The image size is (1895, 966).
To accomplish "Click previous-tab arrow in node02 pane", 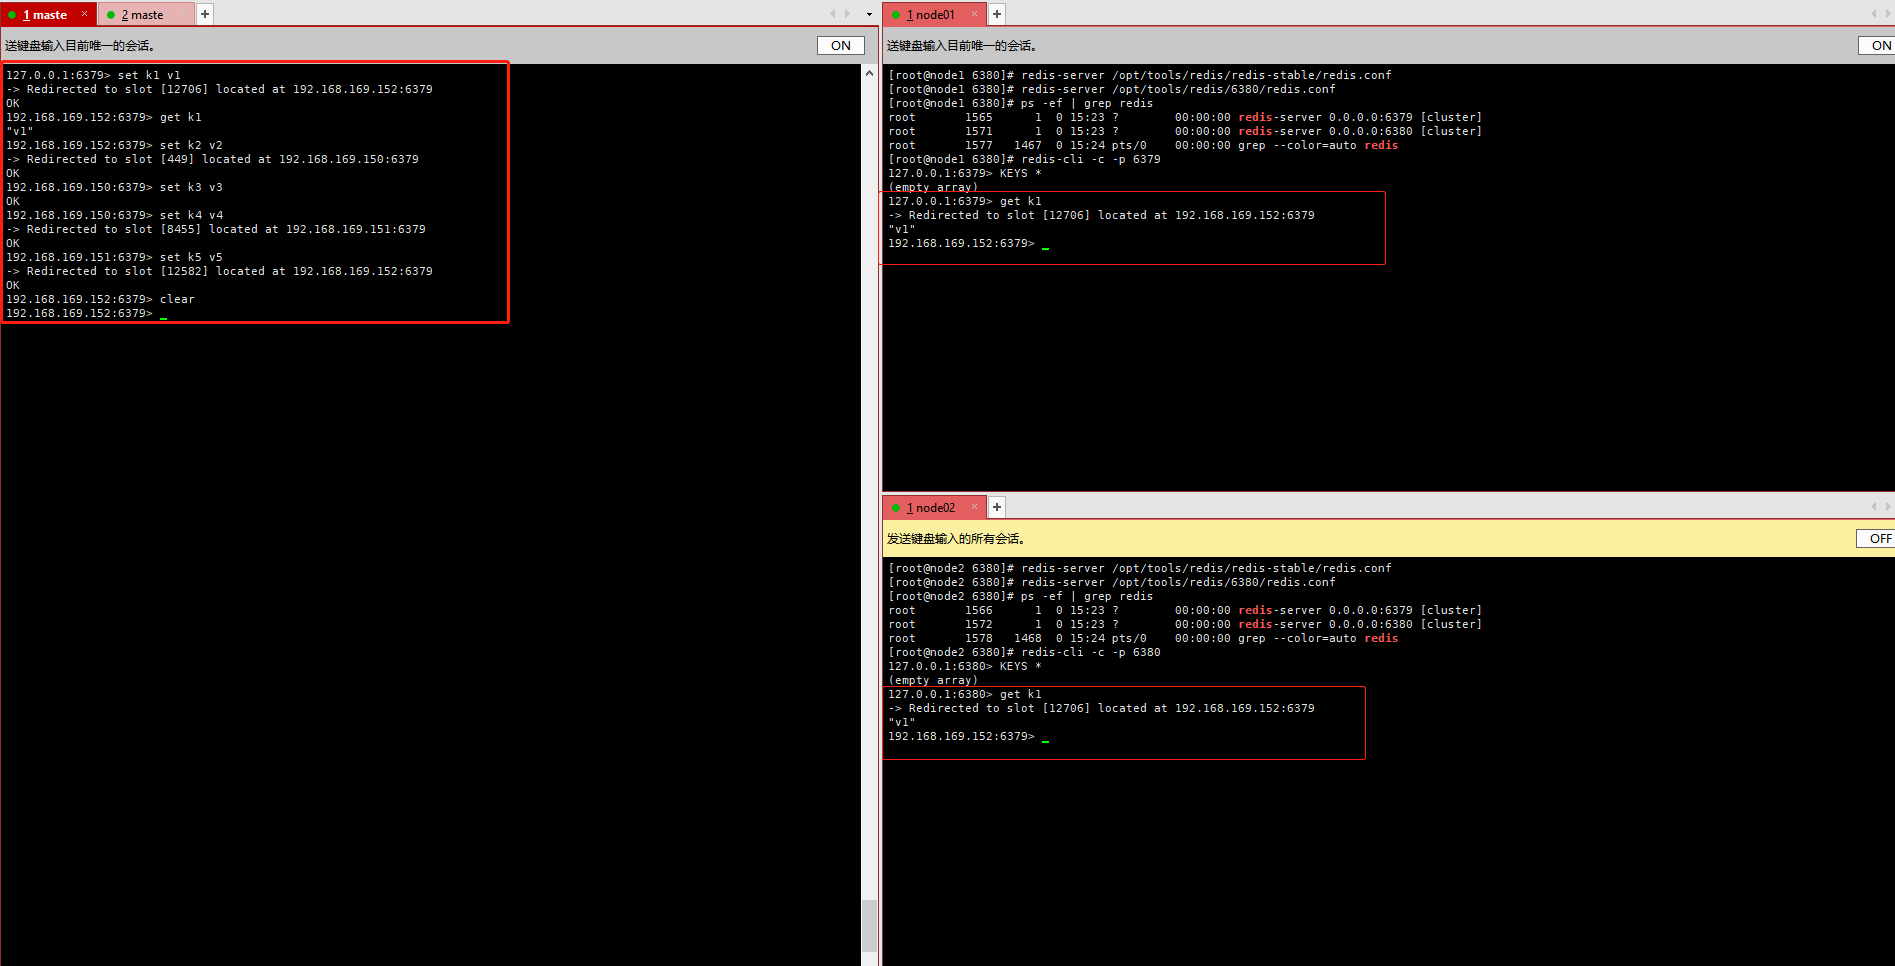I will (1874, 507).
